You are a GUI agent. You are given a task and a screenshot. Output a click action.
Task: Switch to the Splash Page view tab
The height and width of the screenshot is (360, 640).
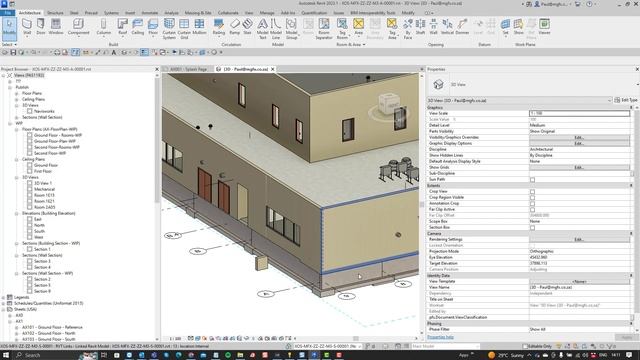[188, 69]
